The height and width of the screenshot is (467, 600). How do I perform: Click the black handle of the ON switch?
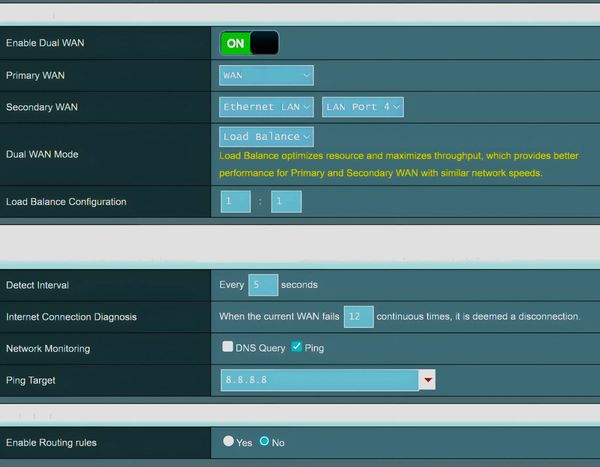click(264, 43)
